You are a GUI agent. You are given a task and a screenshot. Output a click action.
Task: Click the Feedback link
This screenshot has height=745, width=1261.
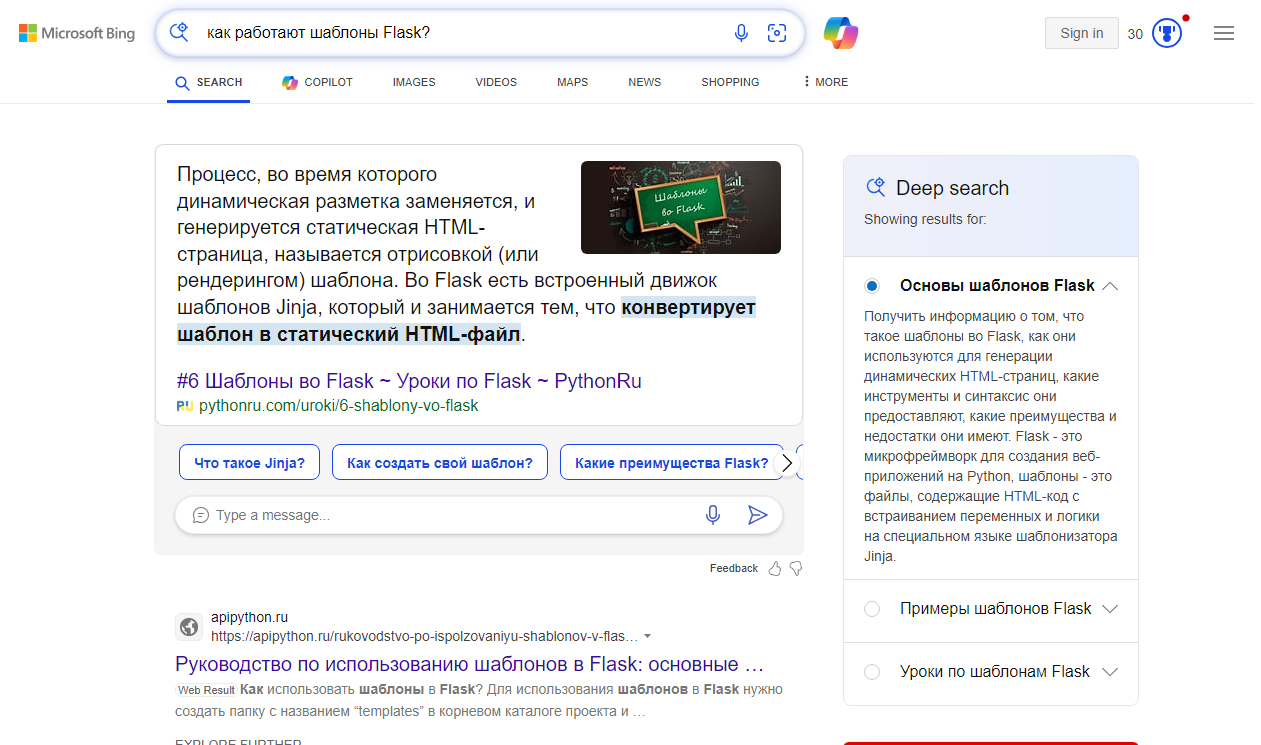734,568
